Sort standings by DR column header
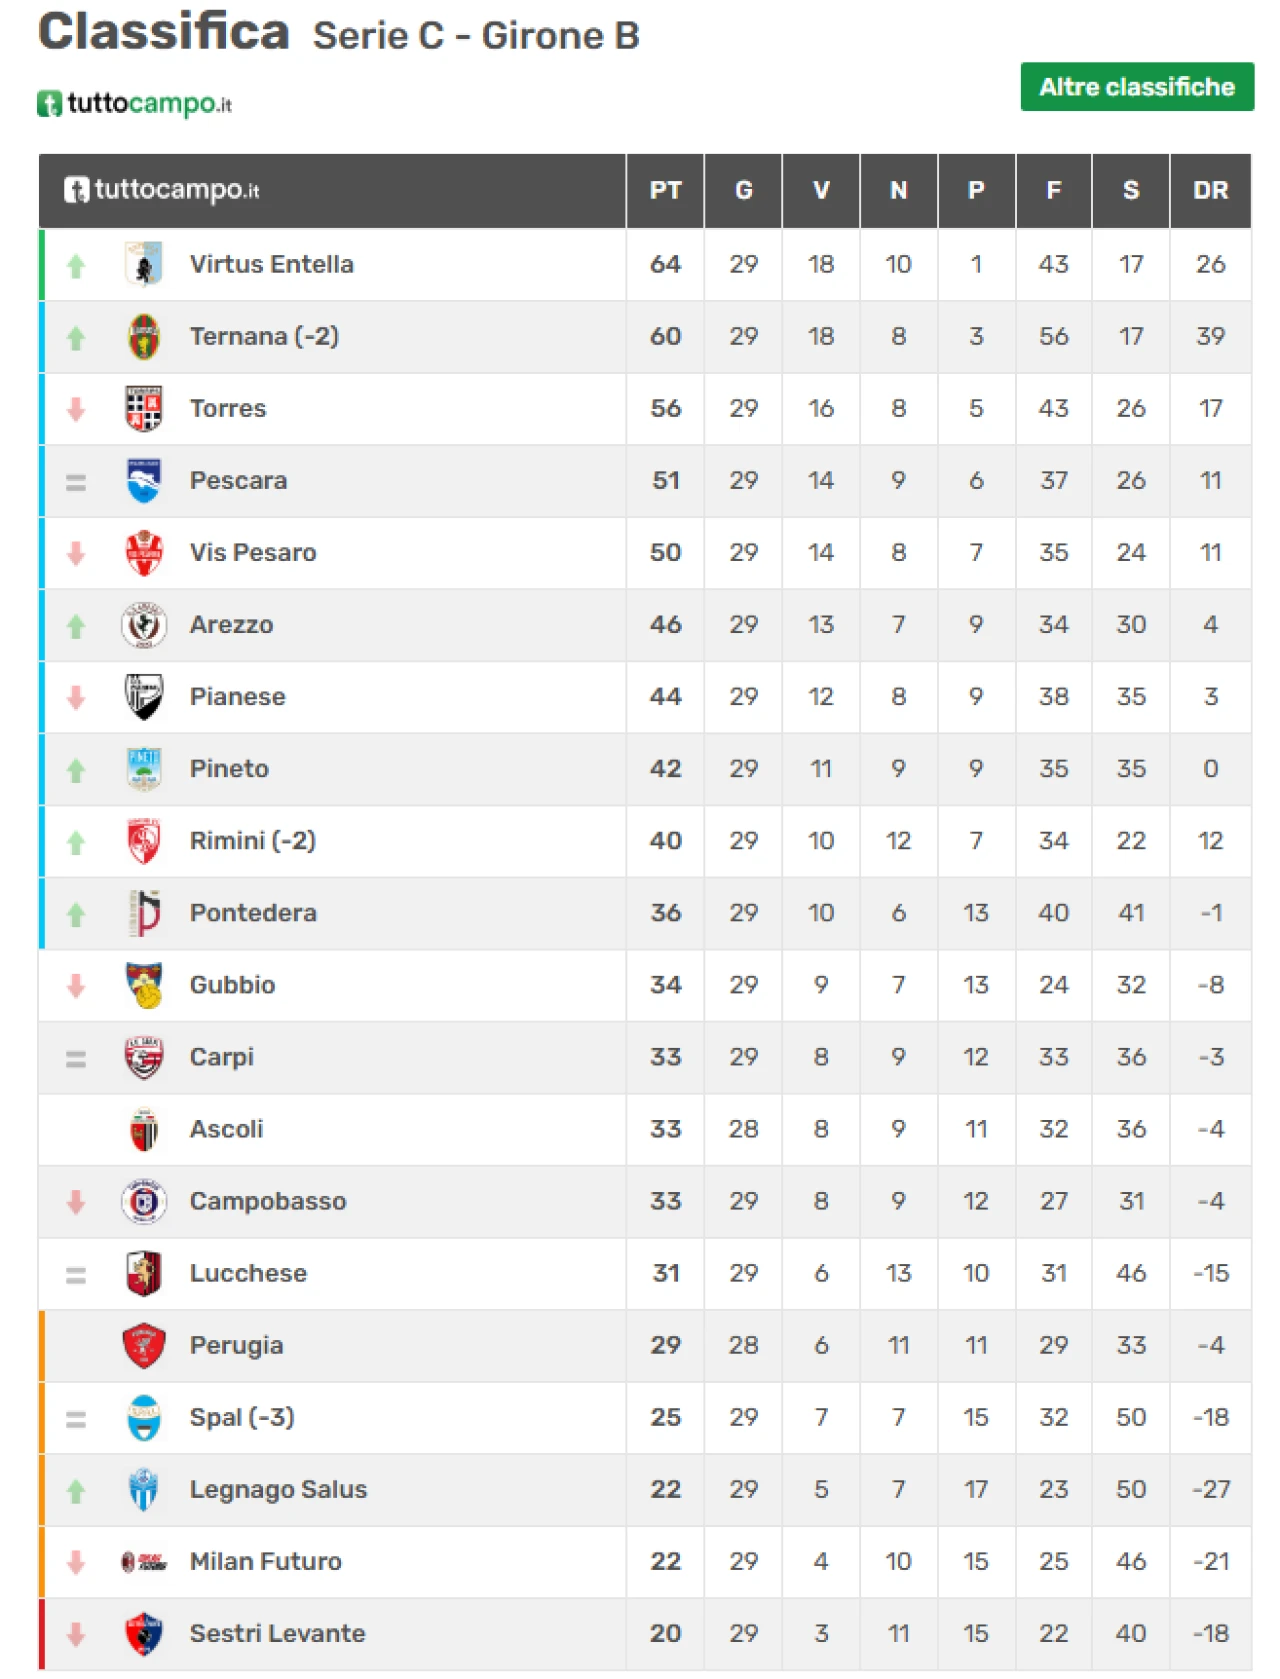 (1210, 190)
